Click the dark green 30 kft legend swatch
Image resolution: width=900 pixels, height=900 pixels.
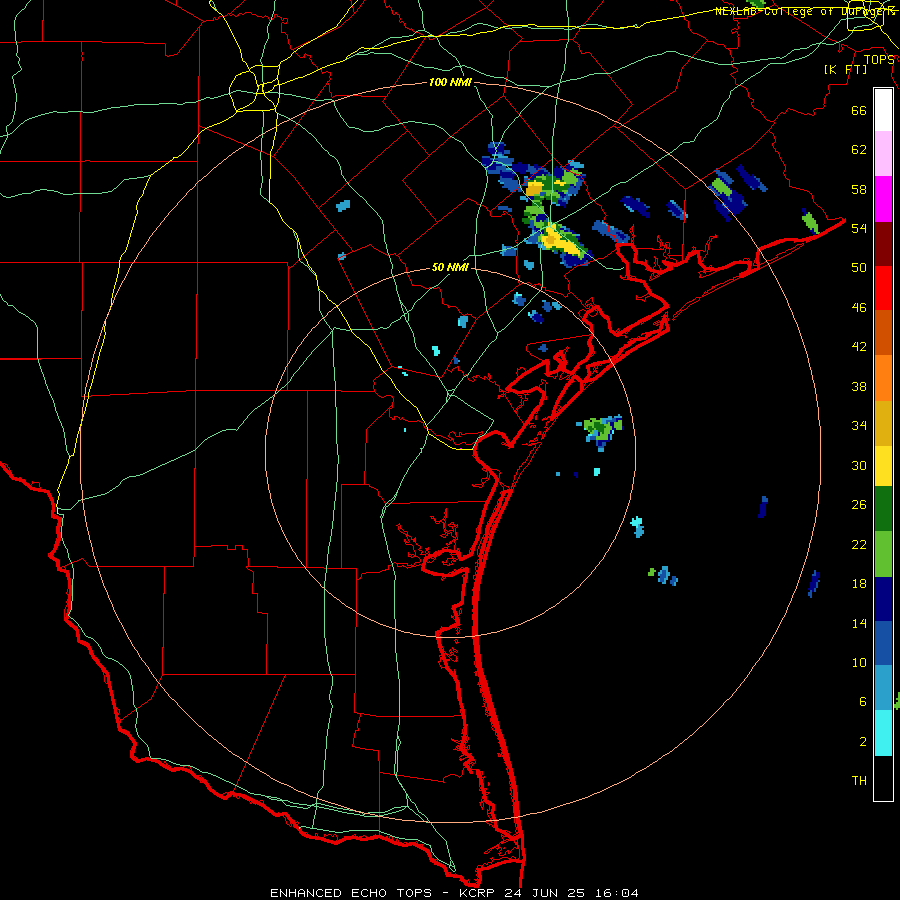click(883, 509)
